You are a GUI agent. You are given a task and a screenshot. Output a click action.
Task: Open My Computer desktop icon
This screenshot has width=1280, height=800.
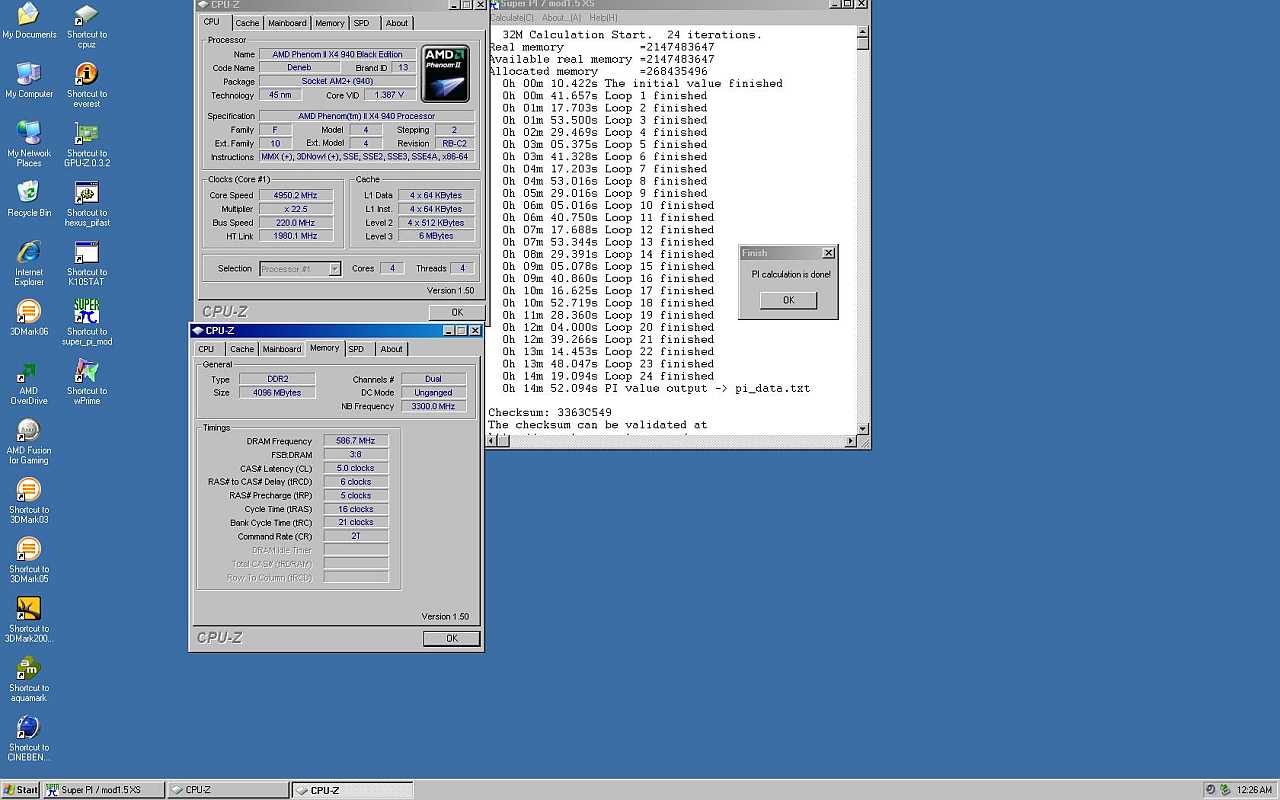tap(29, 80)
